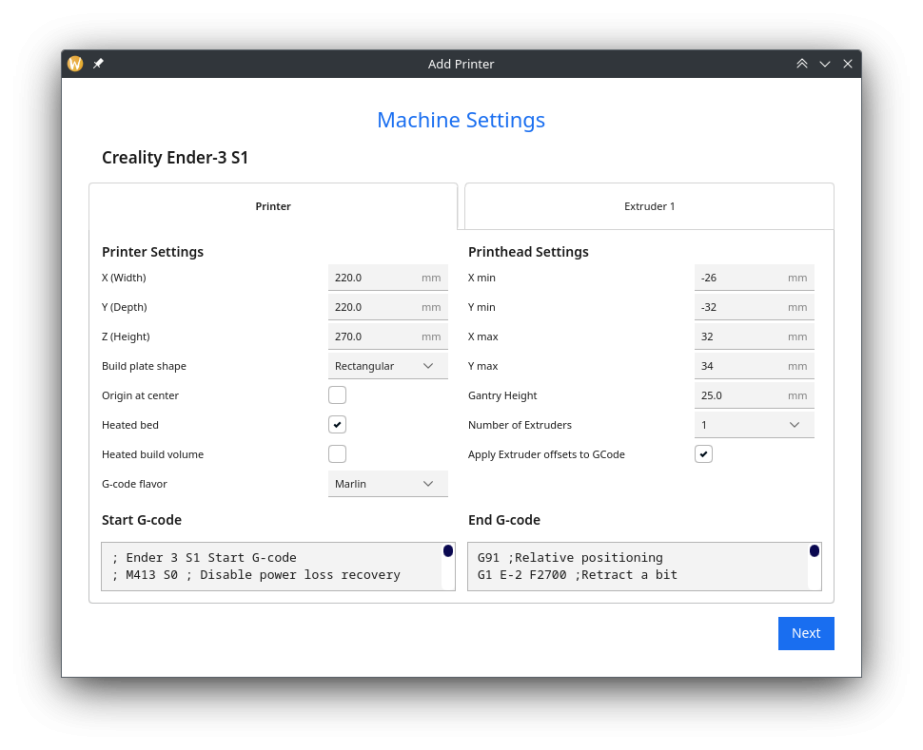Click the Cura app icon in title bar
923x750 pixels.
(75, 64)
